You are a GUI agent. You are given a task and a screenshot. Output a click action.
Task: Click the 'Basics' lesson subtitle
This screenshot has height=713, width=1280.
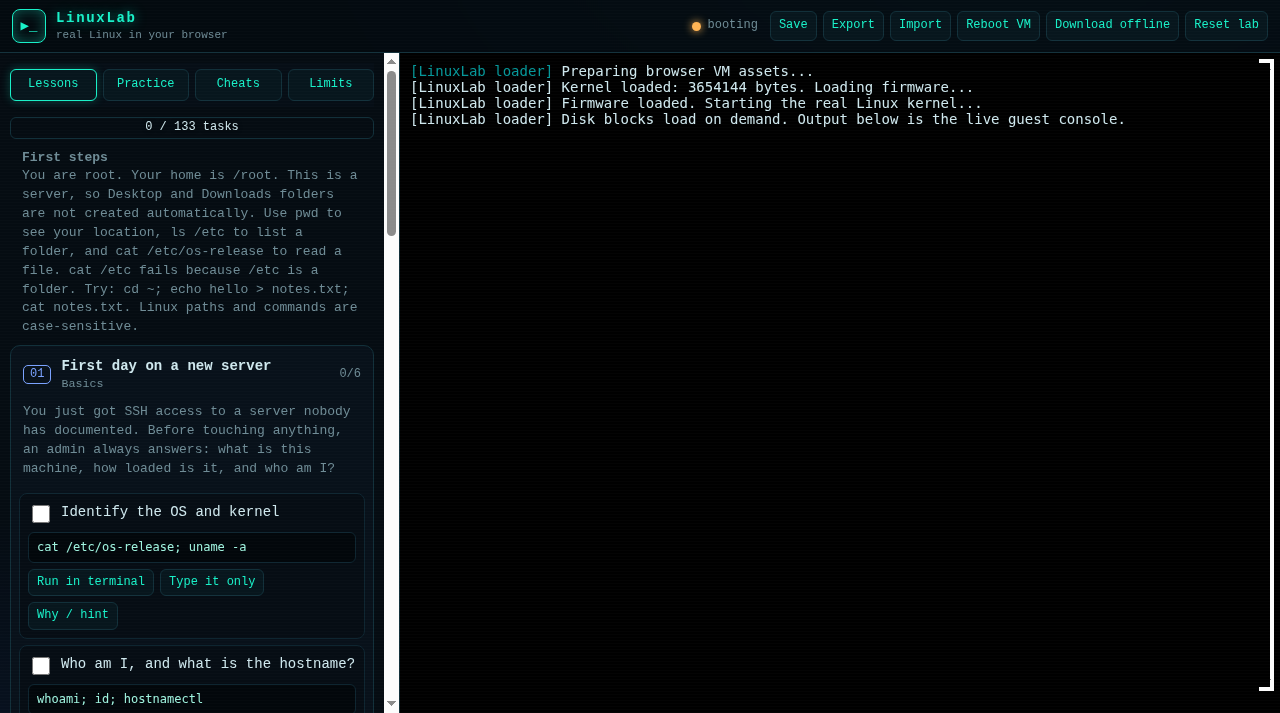pos(82,384)
